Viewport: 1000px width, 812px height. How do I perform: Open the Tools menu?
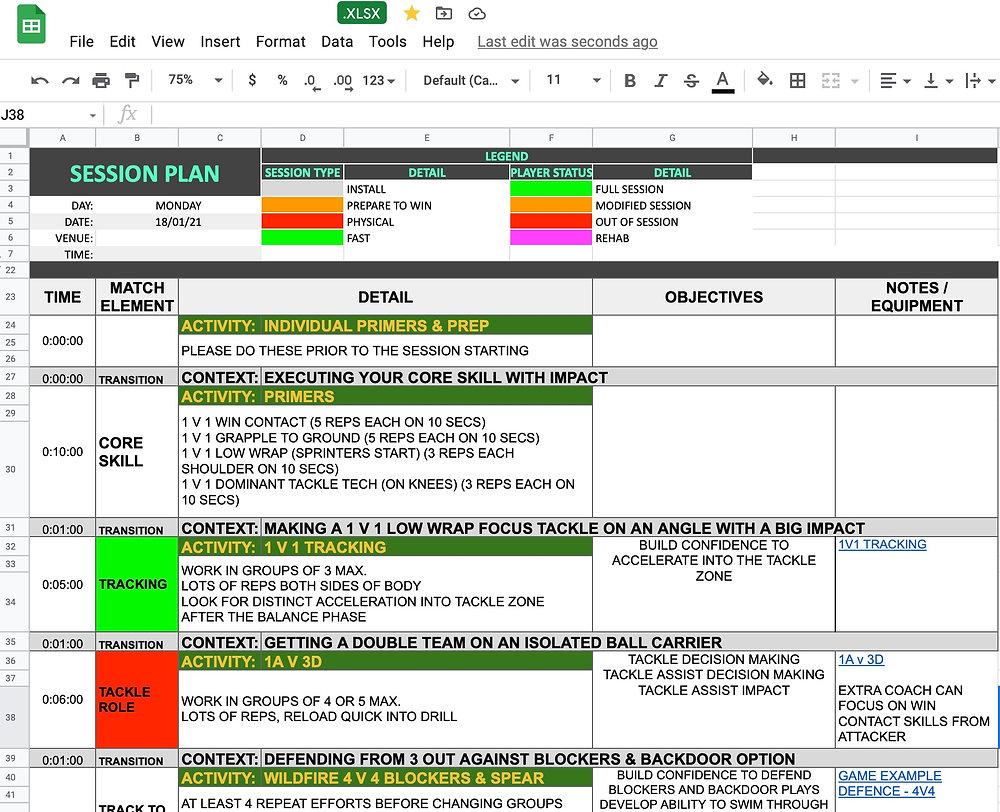click(x=388, y=41)
